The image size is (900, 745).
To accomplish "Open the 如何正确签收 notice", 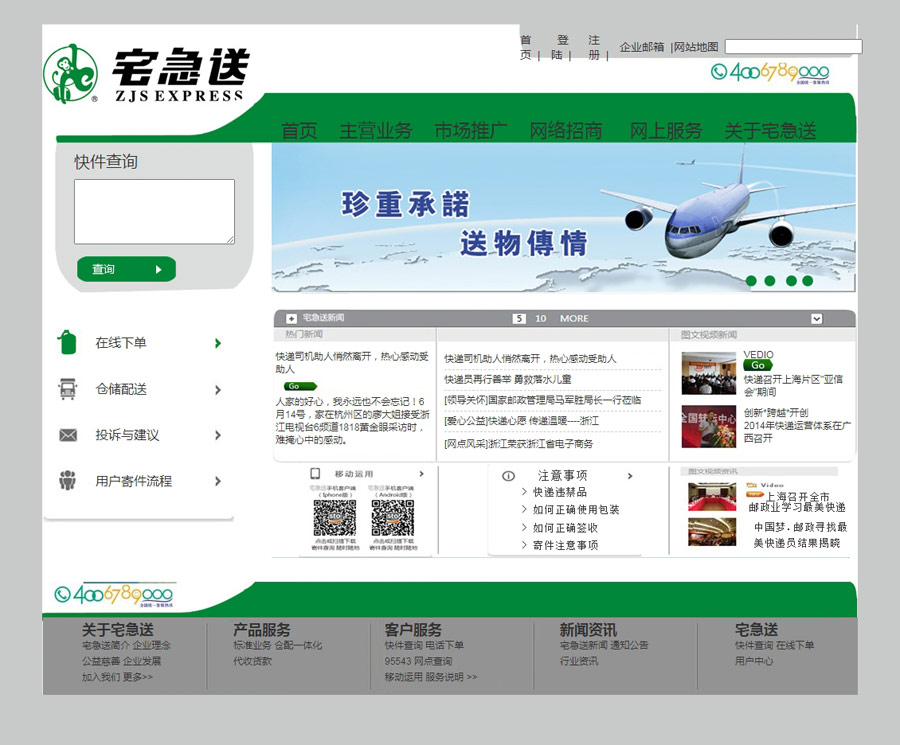I will tap(565, 528).
